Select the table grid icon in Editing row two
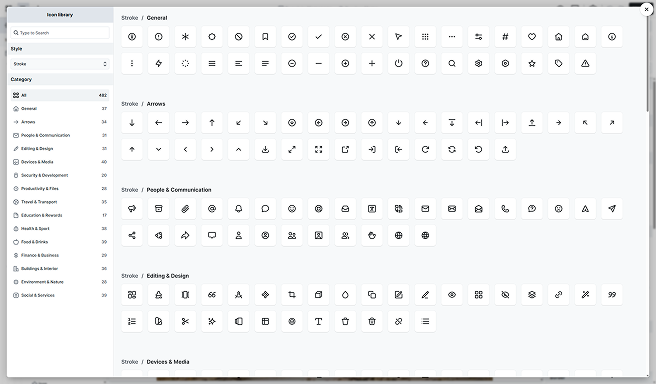 (265, 321)
